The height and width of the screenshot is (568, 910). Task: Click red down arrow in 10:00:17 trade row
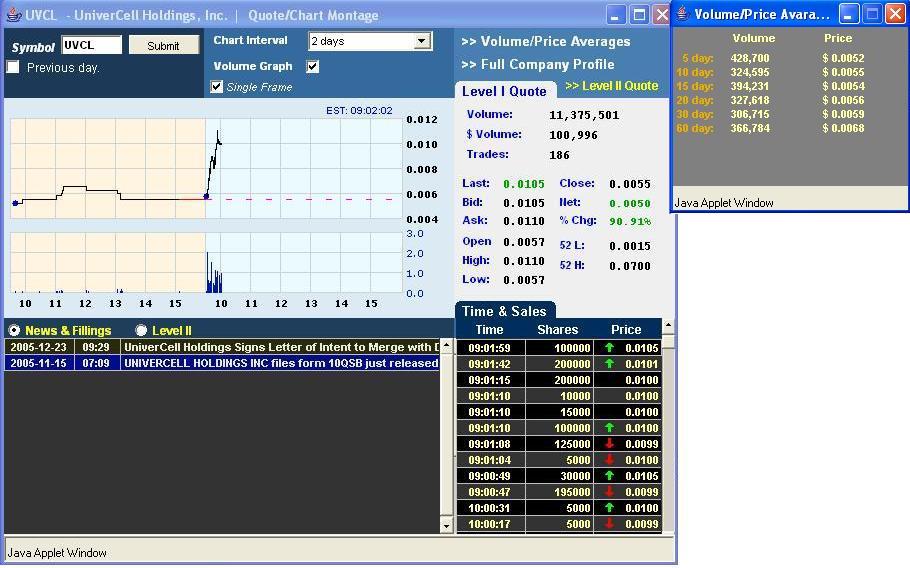[609, 523]
